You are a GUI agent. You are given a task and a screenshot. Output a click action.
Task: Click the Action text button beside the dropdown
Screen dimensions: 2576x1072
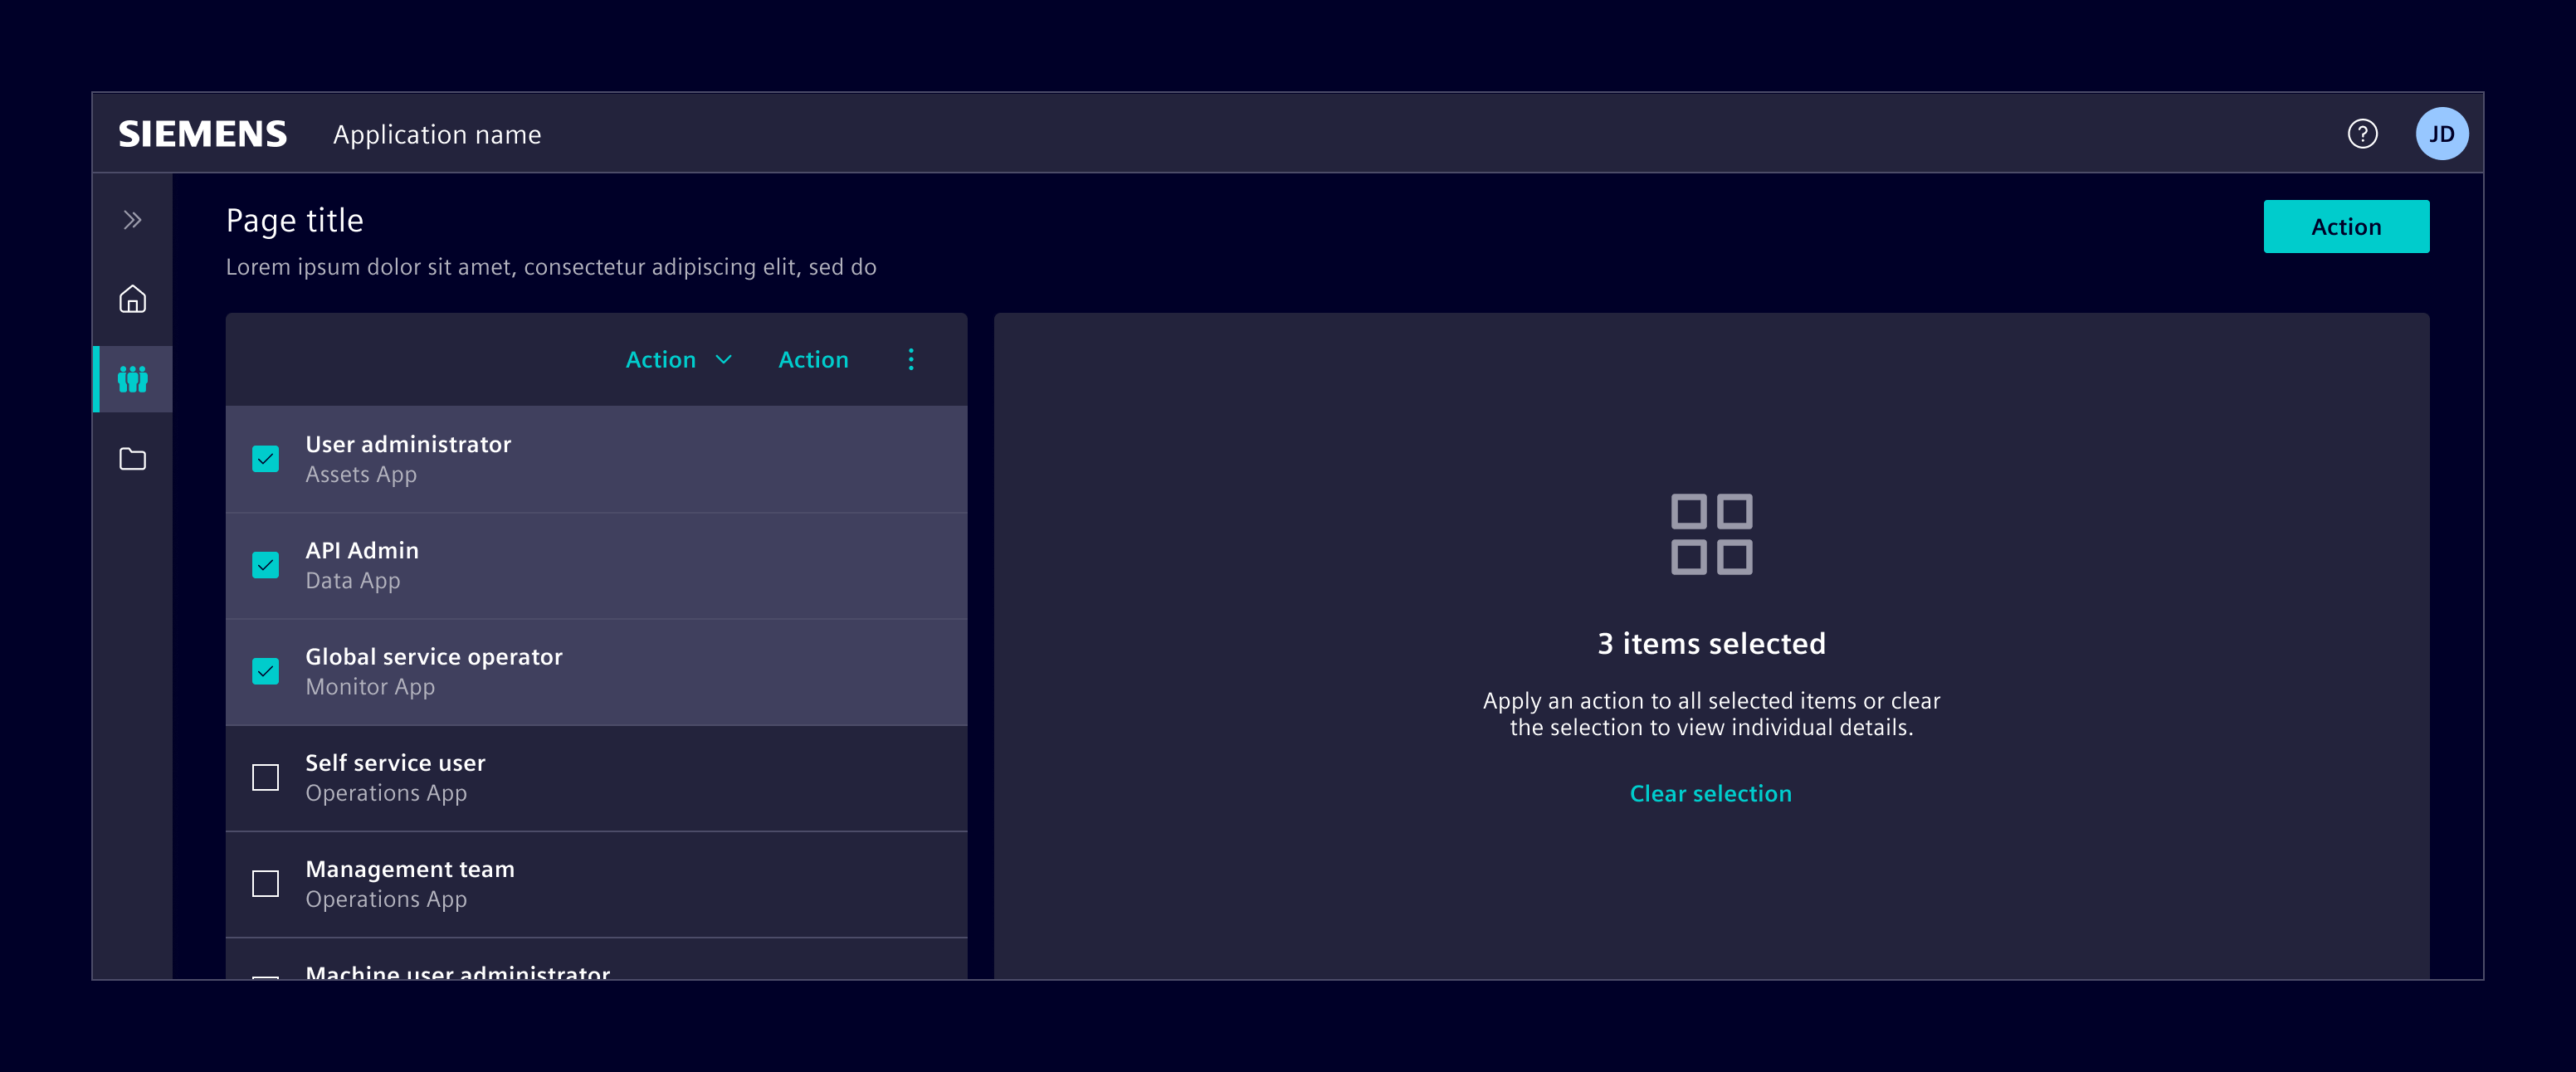point(813,359)
